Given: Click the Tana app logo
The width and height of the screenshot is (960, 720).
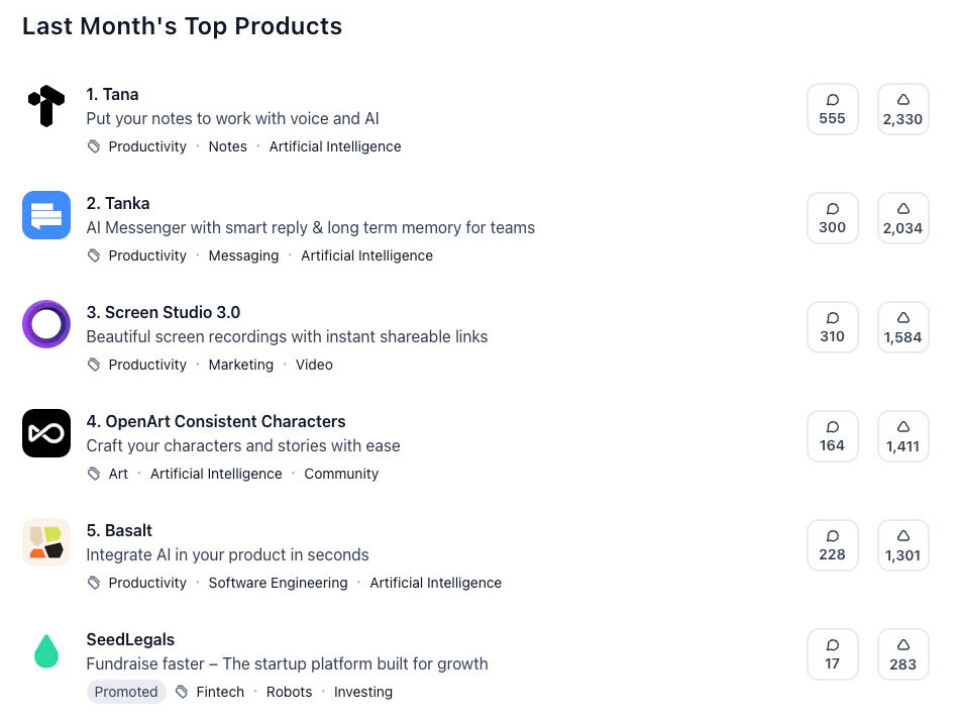Looking at the screenshot, I should click(46, 108).
